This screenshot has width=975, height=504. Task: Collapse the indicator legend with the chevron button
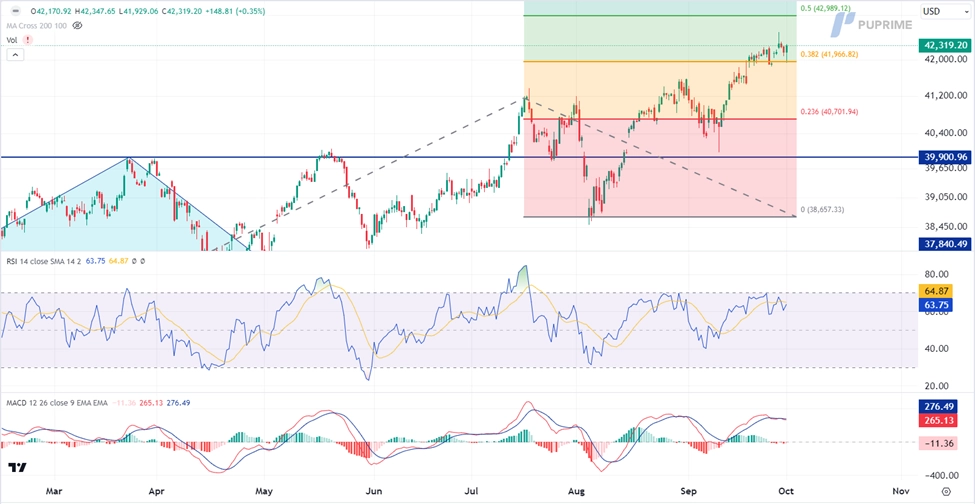tap(15, 55)
